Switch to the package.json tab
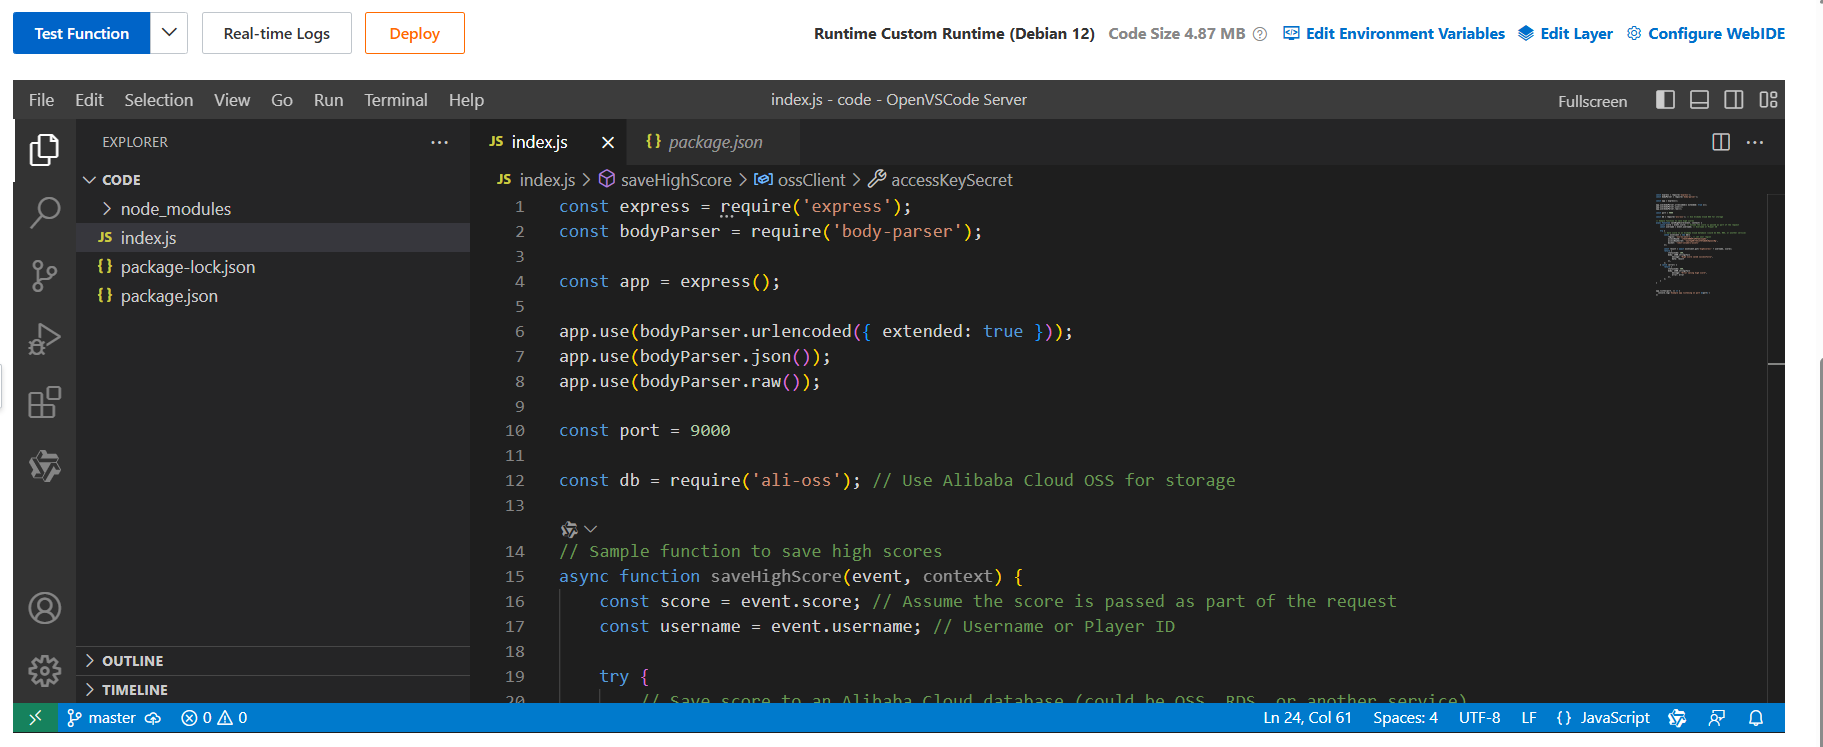 tap(713, 142)
